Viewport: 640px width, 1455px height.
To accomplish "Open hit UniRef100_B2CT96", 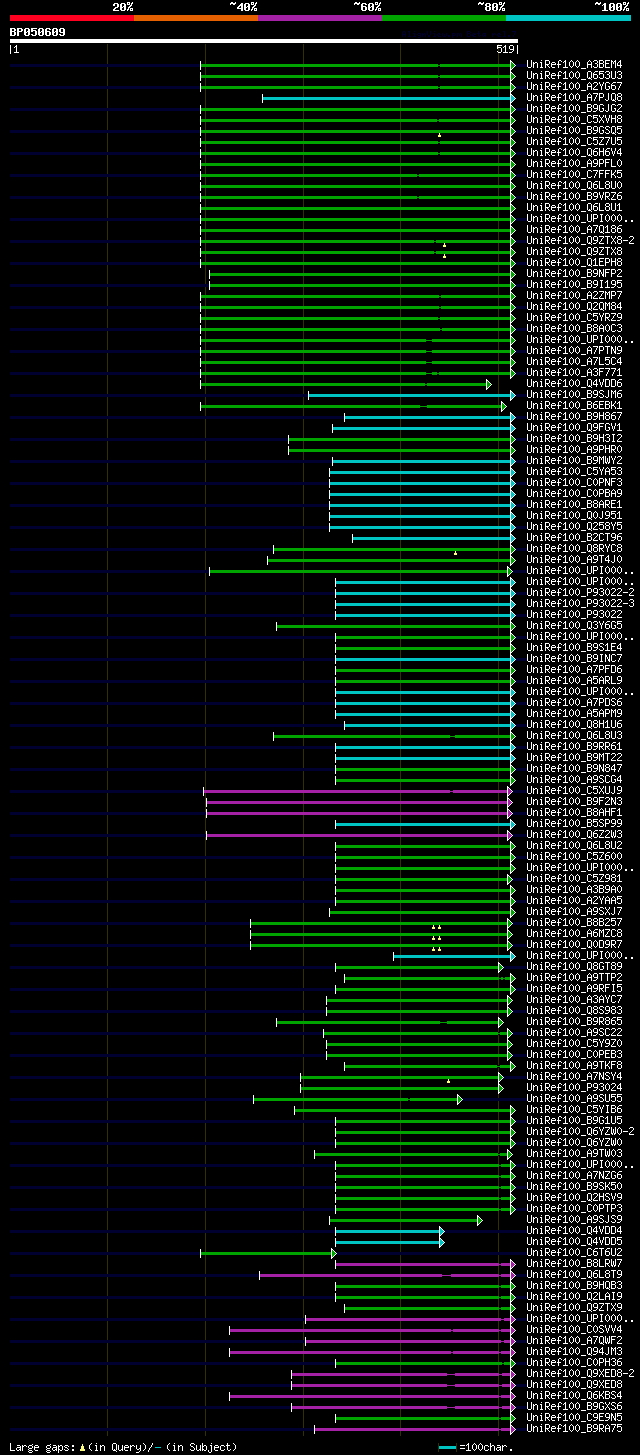I will tap(574, 538).
